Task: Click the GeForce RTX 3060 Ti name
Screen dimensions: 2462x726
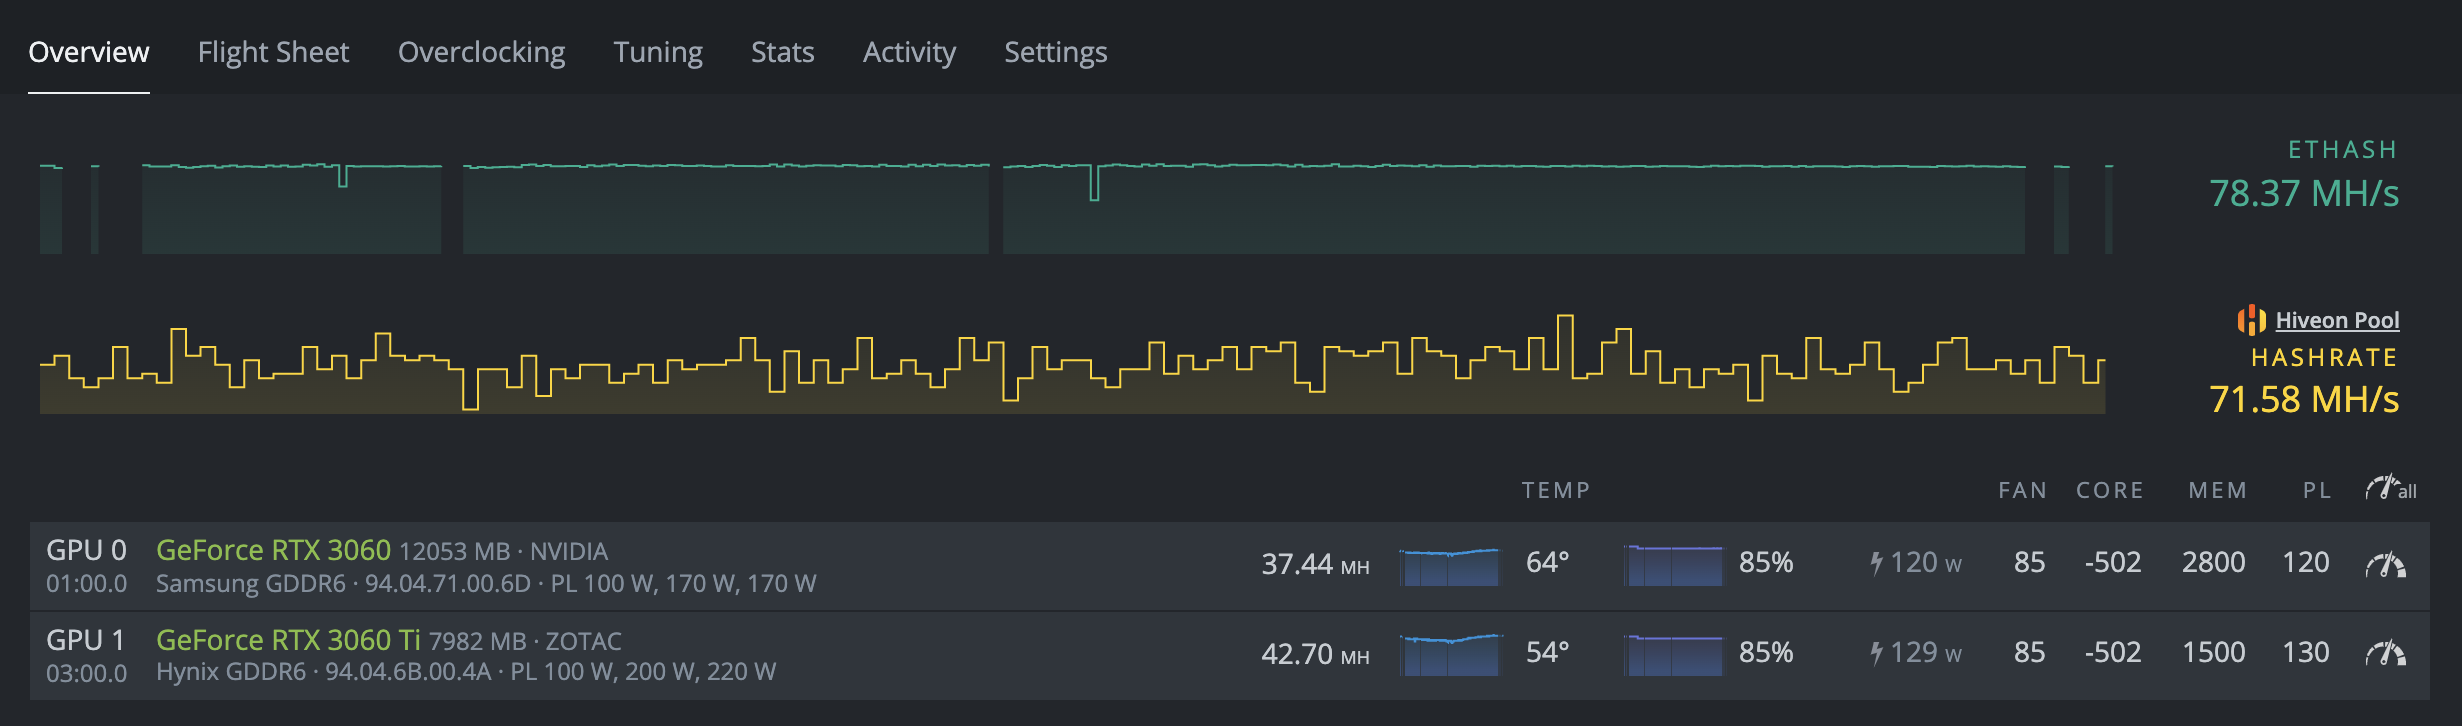Action: coord(288,640)
